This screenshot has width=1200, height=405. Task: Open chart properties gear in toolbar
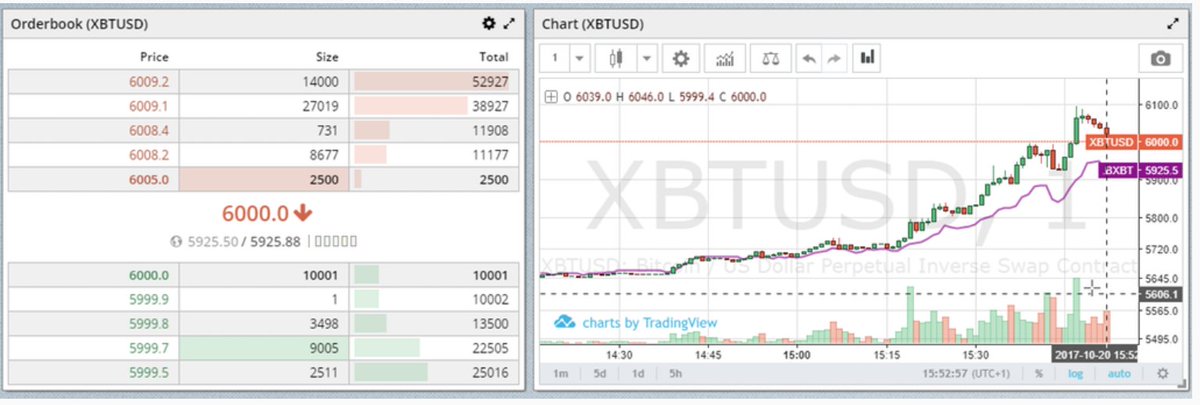(681, 58)
